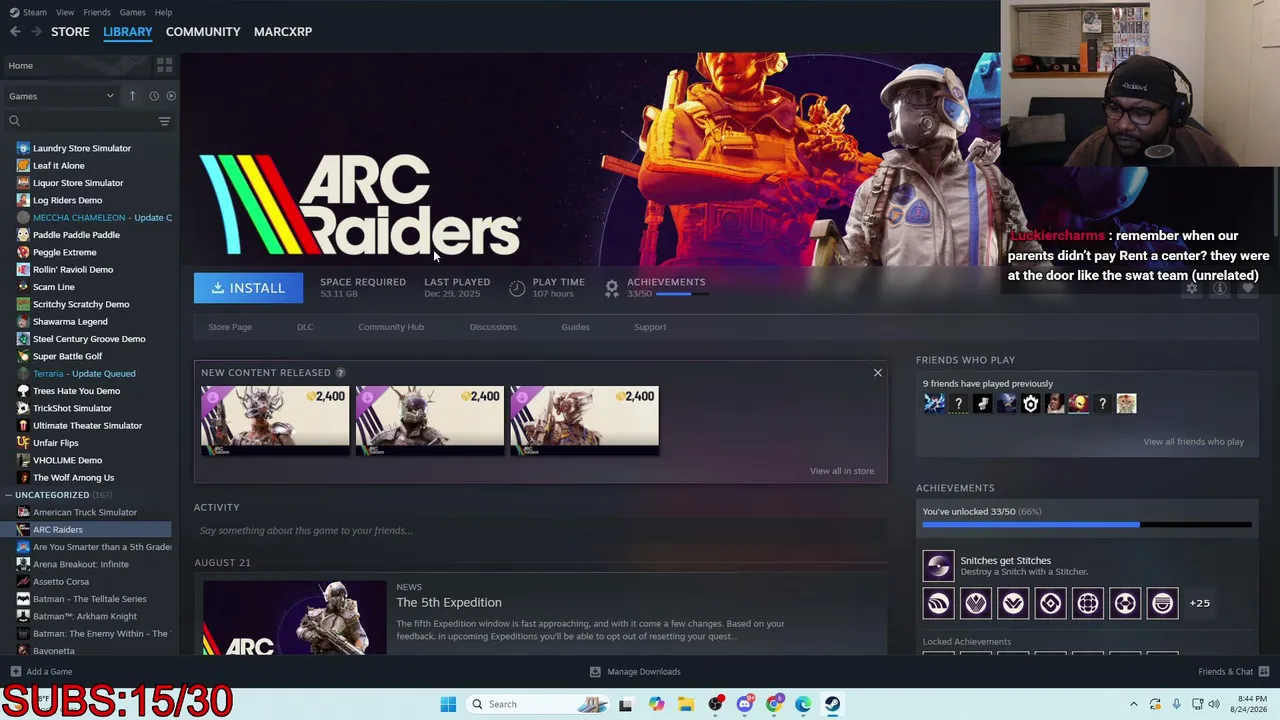Screen dimensions: 1280x720
Task: Select Unfair Flips game icon
Action: pyautogui.click(x=23, y=443)
